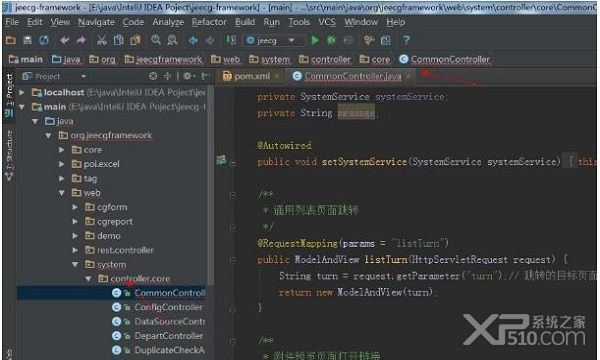Click the grayed-out stop/coverage icon

348,40
